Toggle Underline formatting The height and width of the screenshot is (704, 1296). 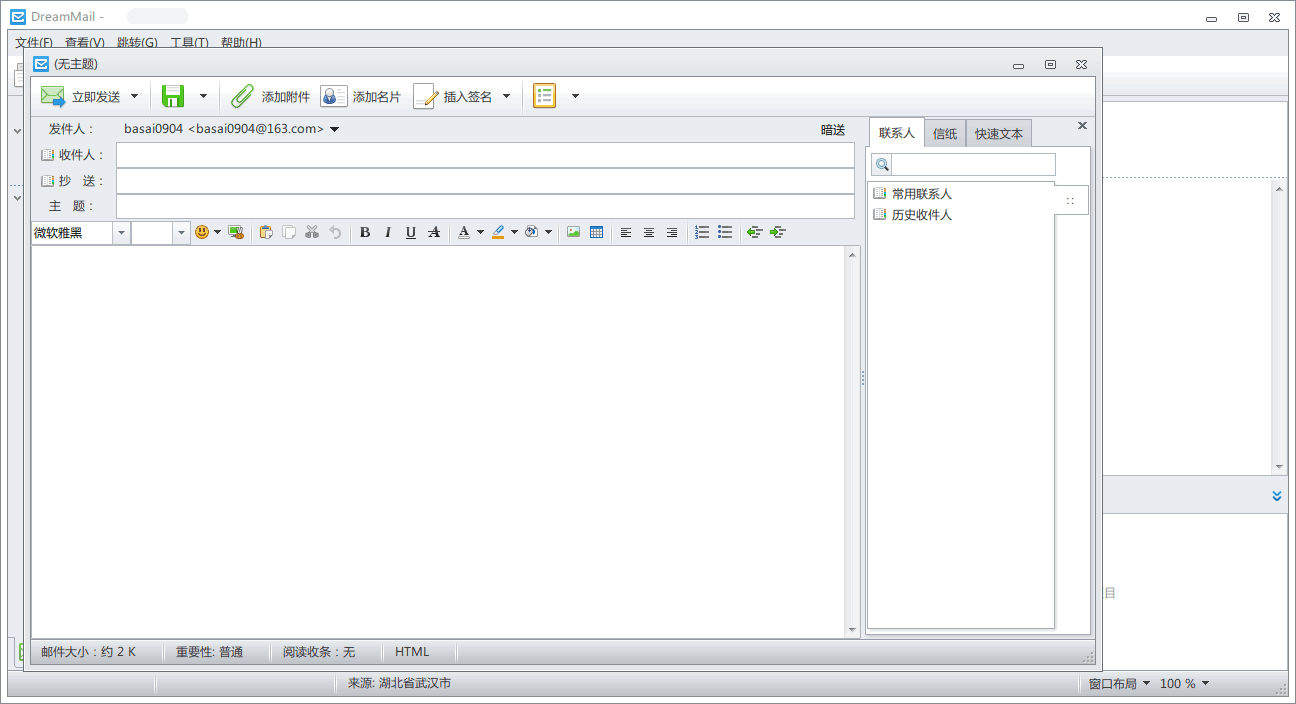pos(411,232)
